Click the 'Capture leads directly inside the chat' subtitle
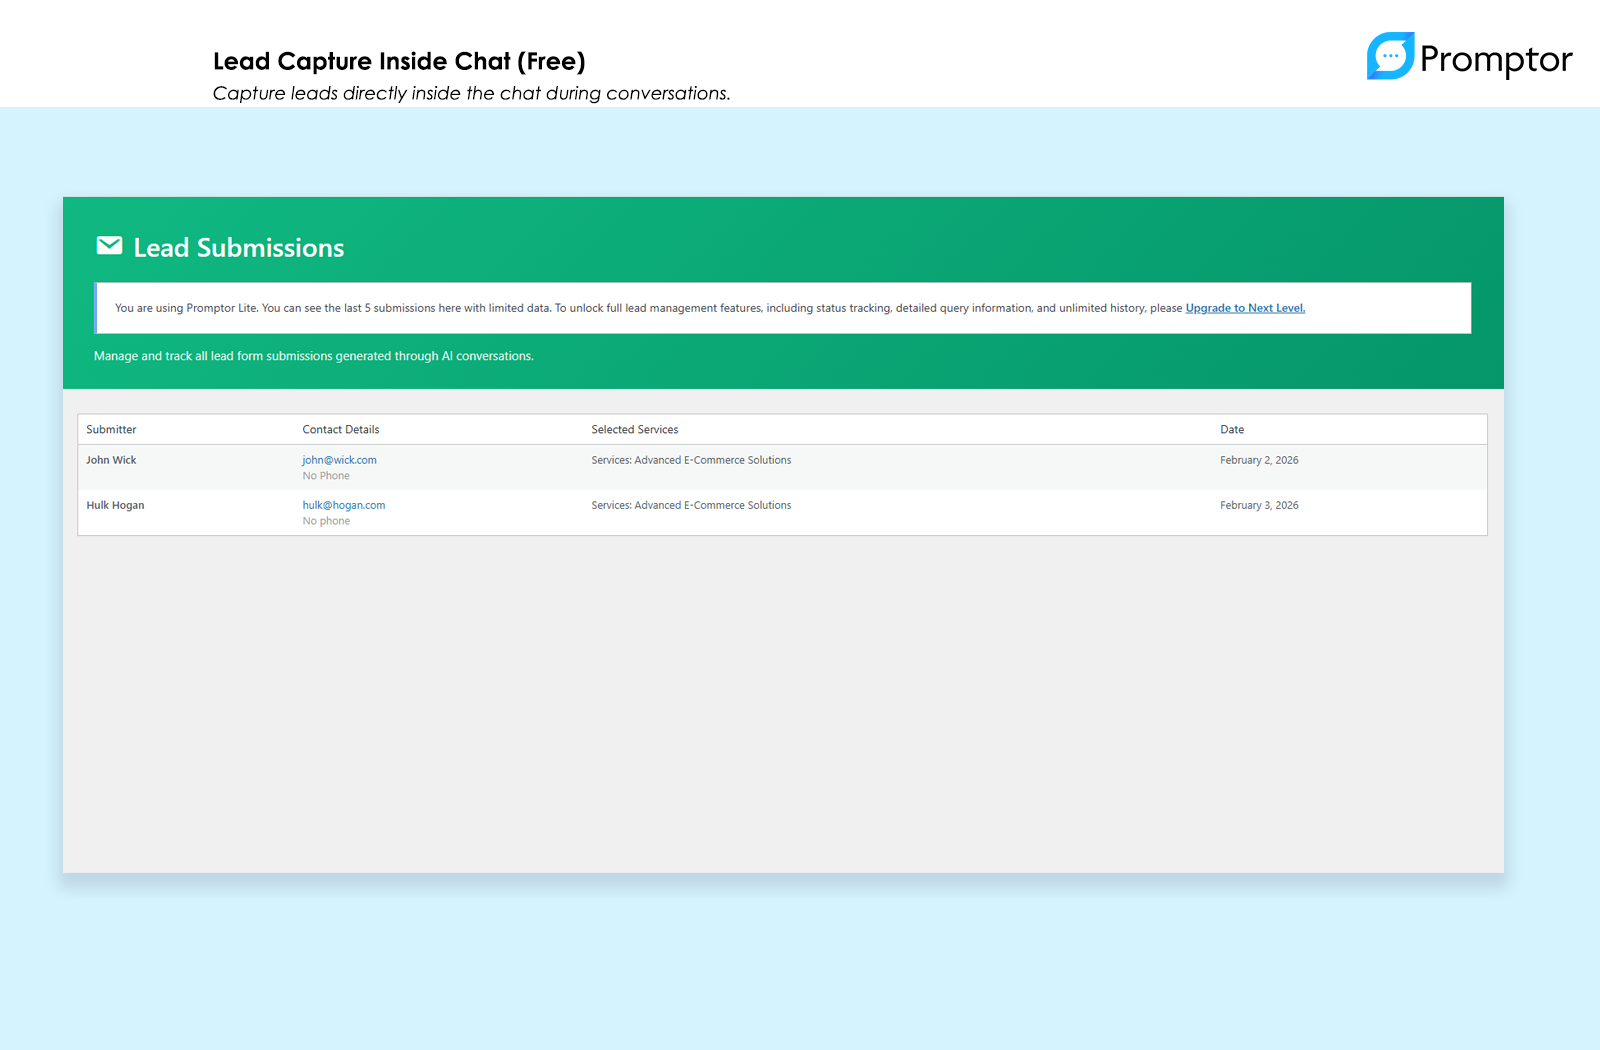This screenshot has width=1600, height=1050. click(471, 93)
